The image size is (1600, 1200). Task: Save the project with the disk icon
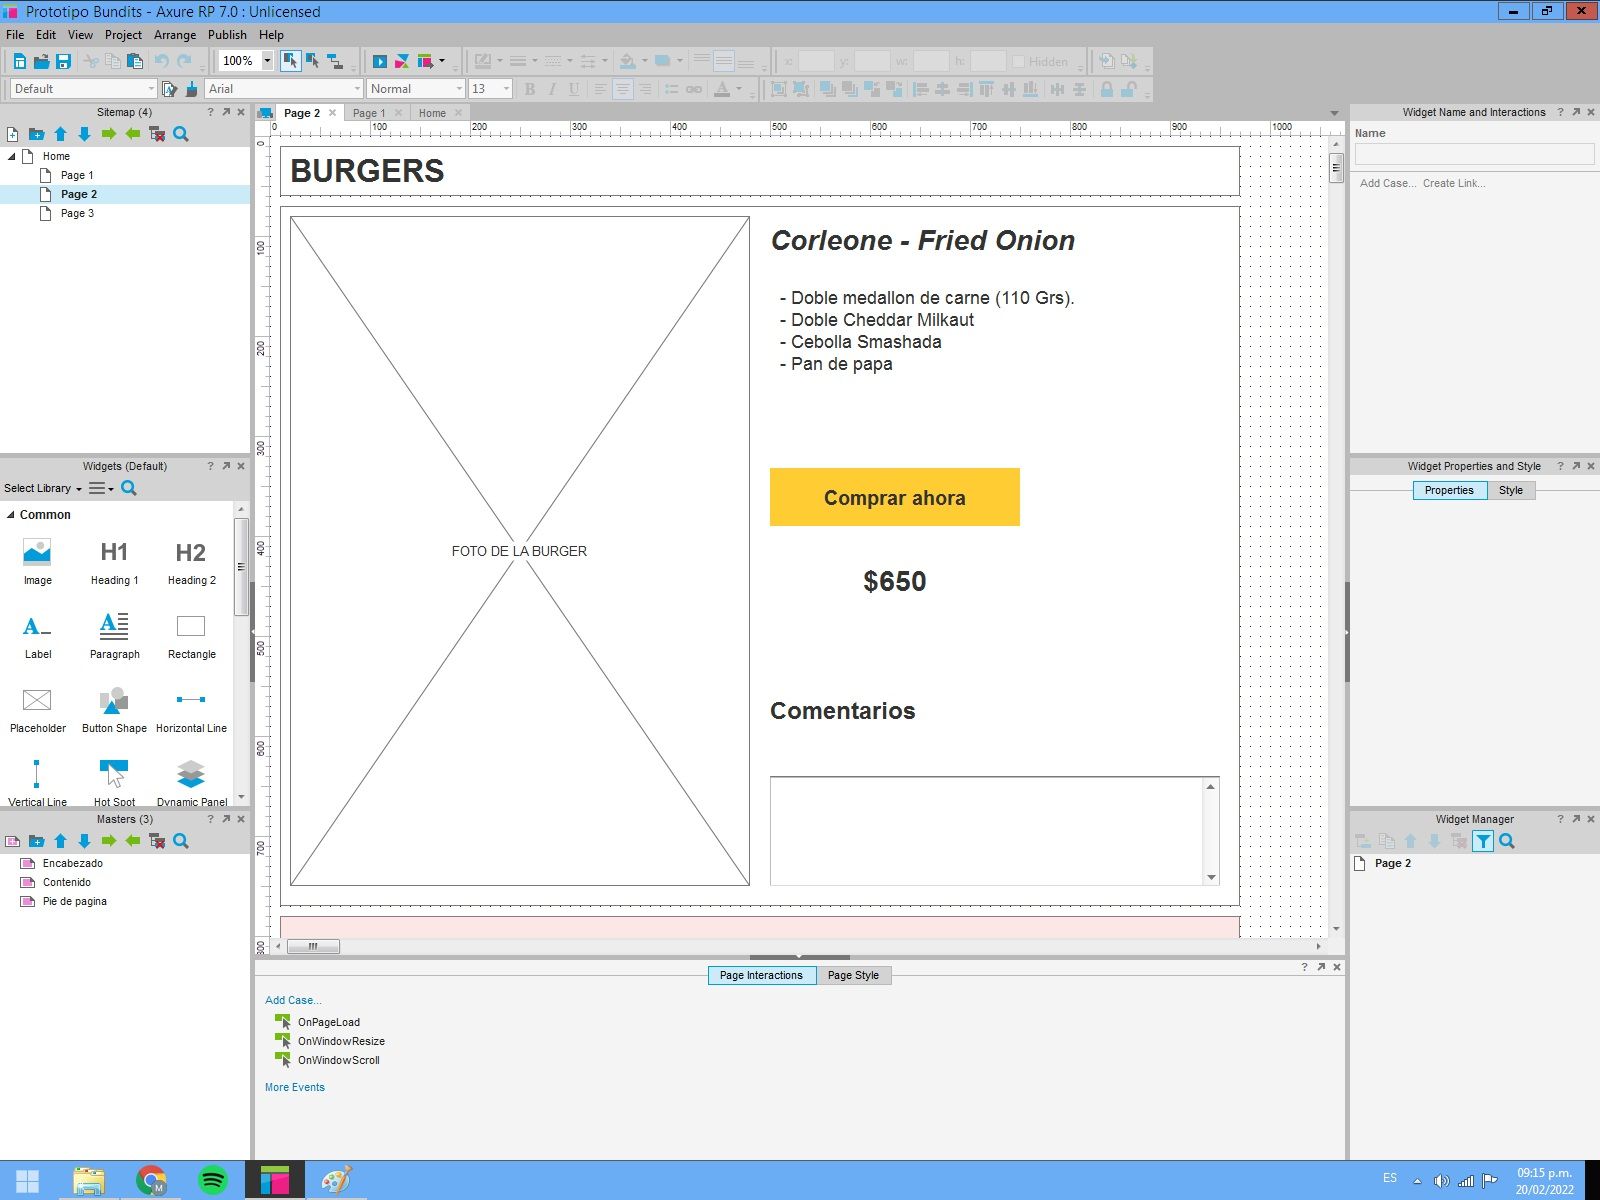[63, 61]
